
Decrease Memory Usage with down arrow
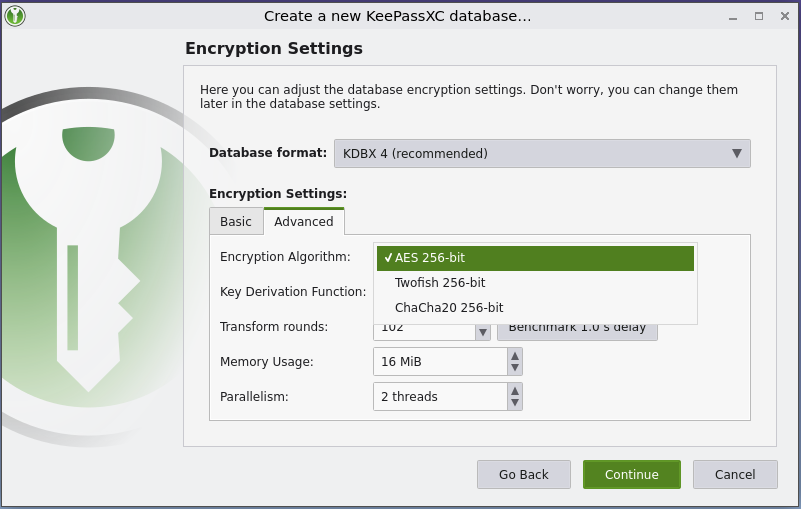tap(515, 368)
